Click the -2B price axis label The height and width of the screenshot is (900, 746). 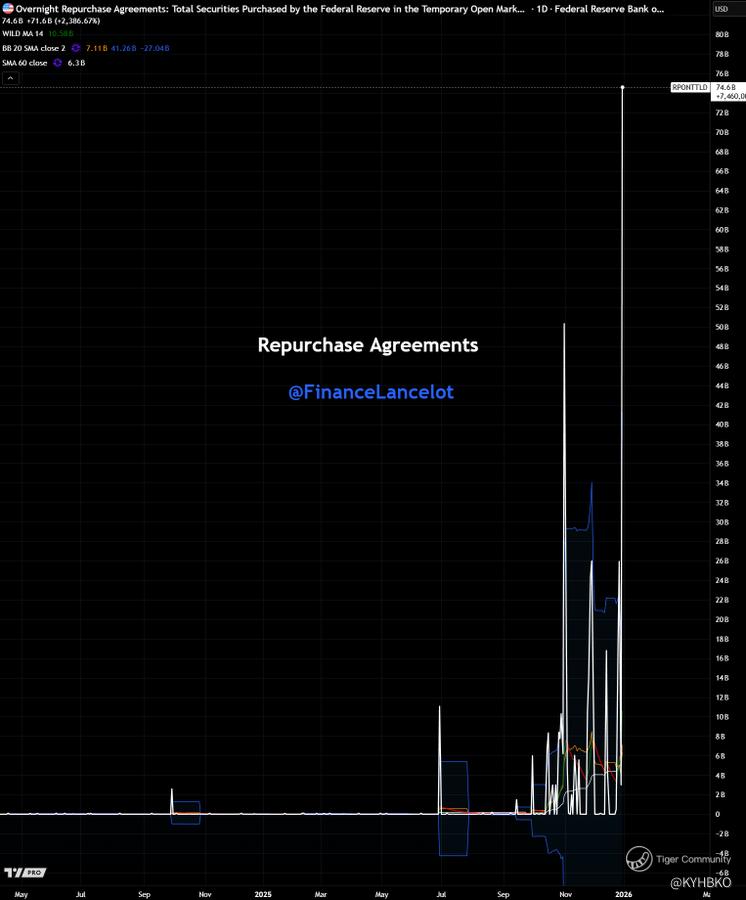pos(721,833)
